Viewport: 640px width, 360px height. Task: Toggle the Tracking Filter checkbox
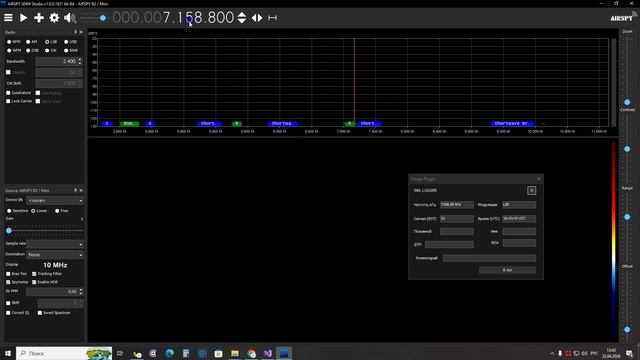coord(34,274)
